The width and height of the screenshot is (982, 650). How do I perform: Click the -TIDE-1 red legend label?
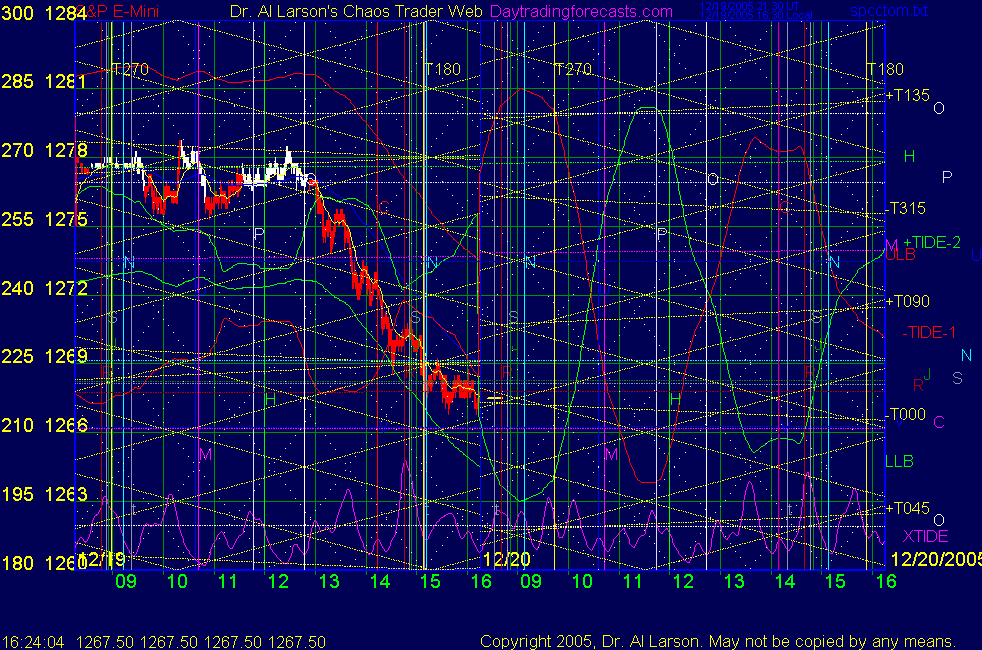[x=929, y=333]
